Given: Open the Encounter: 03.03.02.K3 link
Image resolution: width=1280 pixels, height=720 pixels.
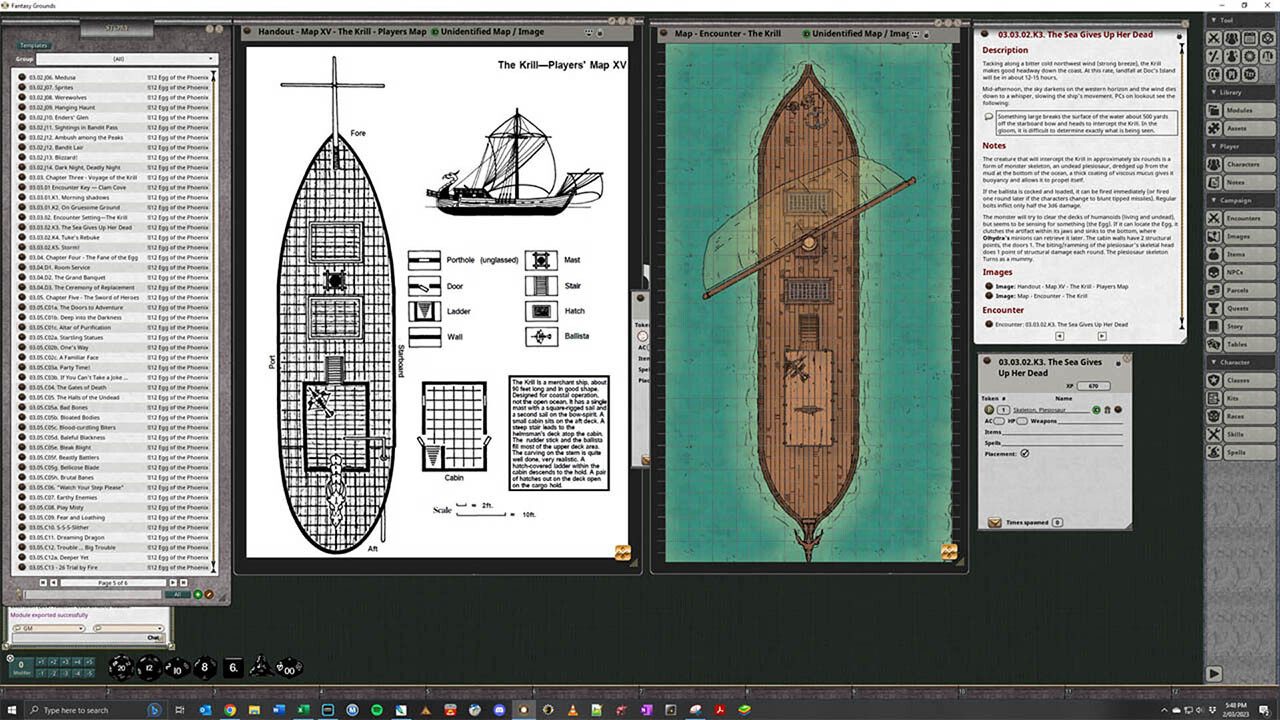Looking at the screenshot, I should pyautogui.click(x=1060, y=322).
